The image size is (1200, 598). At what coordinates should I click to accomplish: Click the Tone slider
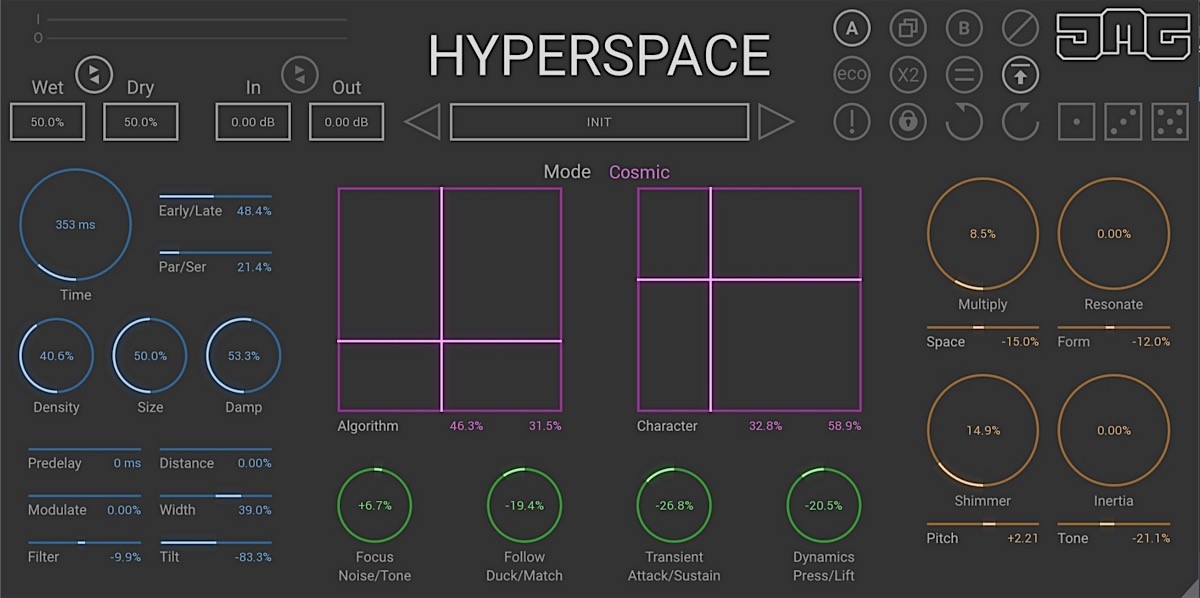(1114, 524)
